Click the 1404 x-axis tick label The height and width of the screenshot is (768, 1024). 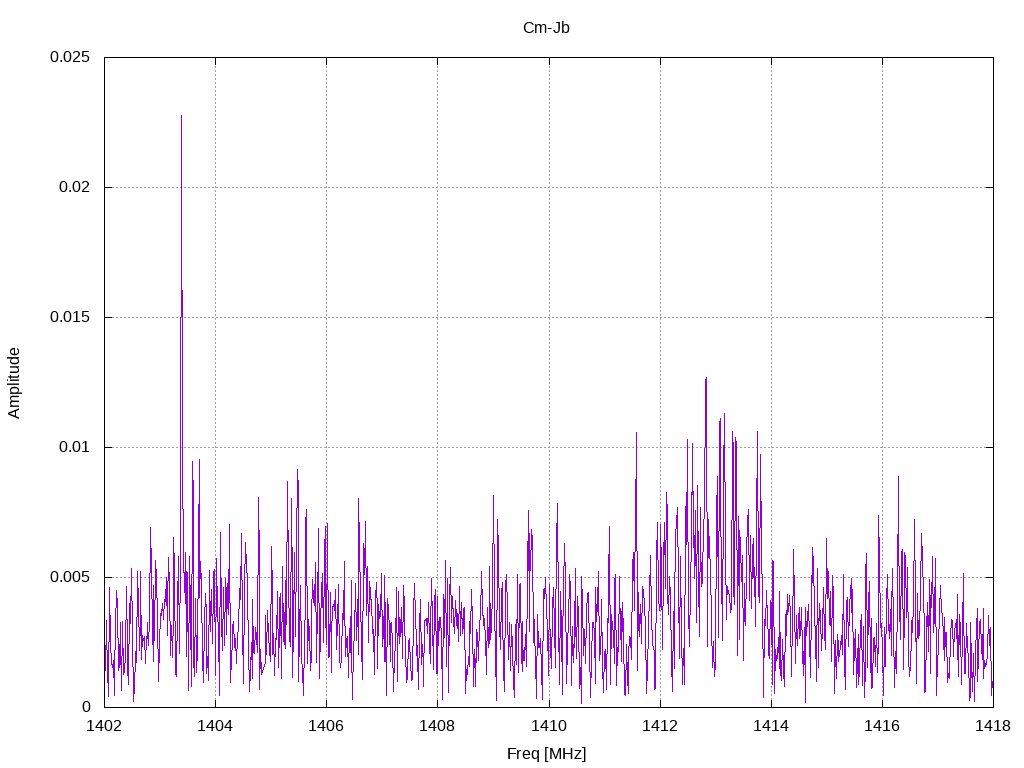tap(215, 726)
